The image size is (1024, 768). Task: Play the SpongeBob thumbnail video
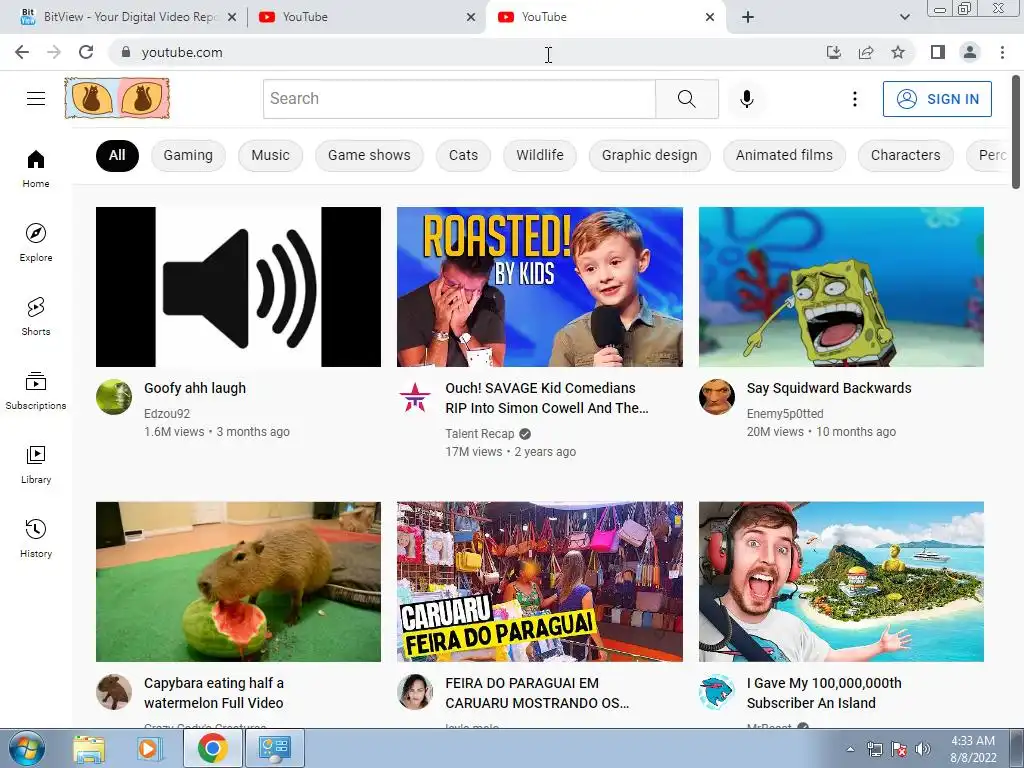click(841, 287)
